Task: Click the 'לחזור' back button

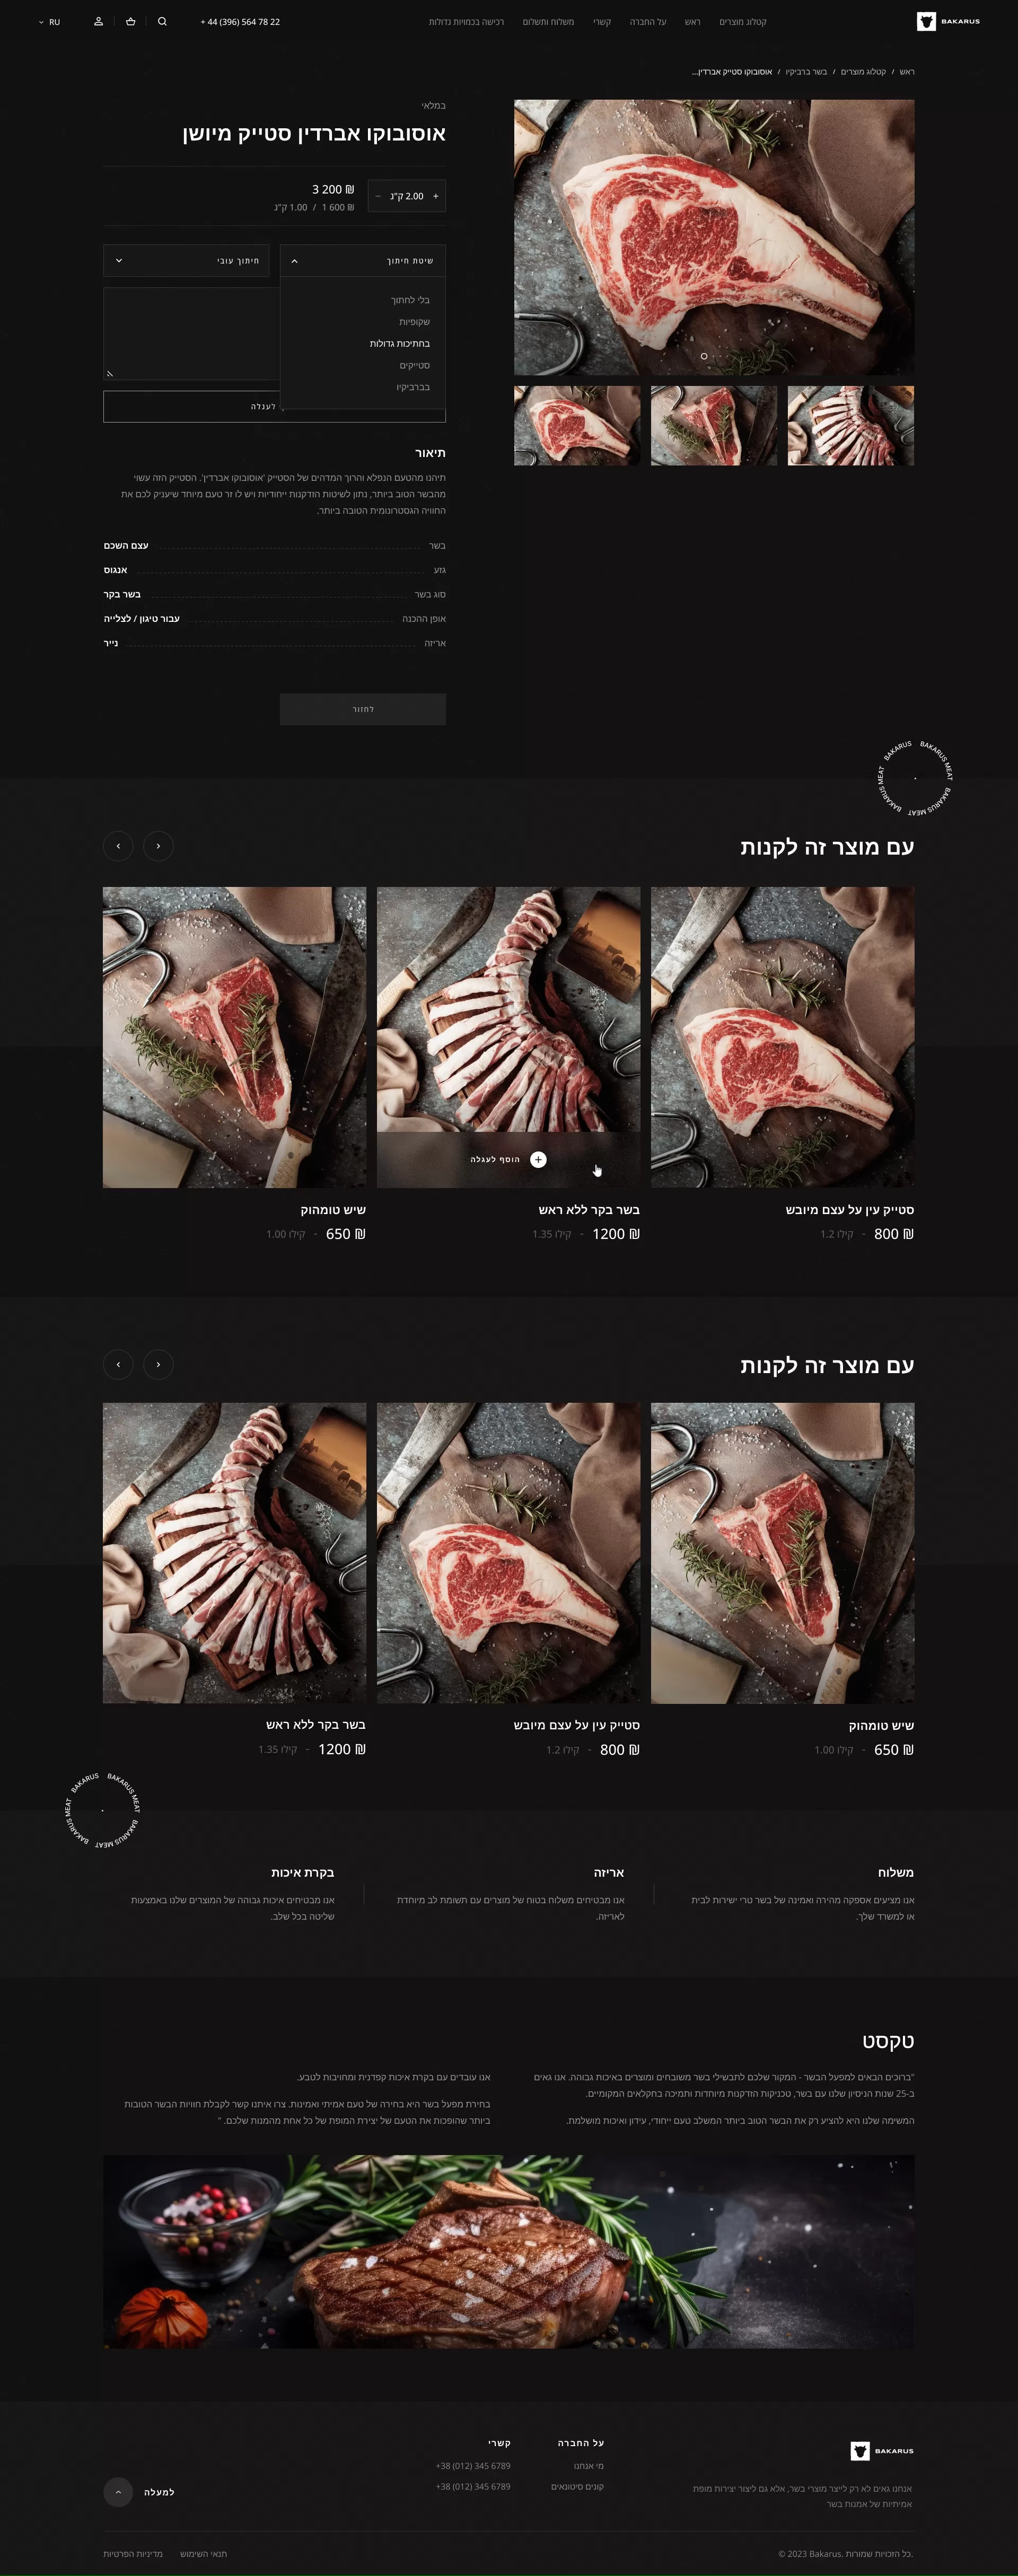Action: point(363,709)
